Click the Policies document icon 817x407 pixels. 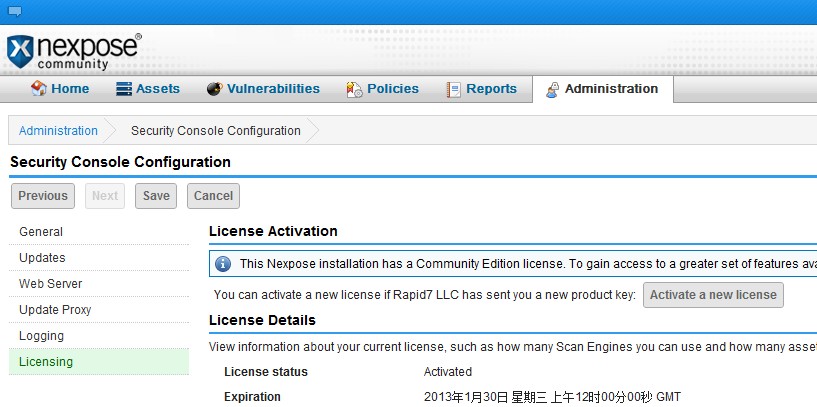click(354, 90)
